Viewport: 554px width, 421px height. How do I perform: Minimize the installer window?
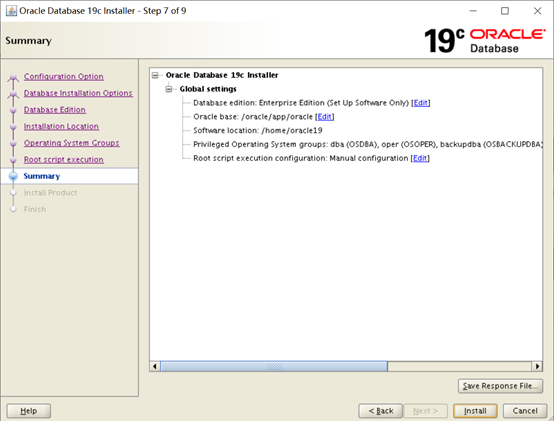473,11
